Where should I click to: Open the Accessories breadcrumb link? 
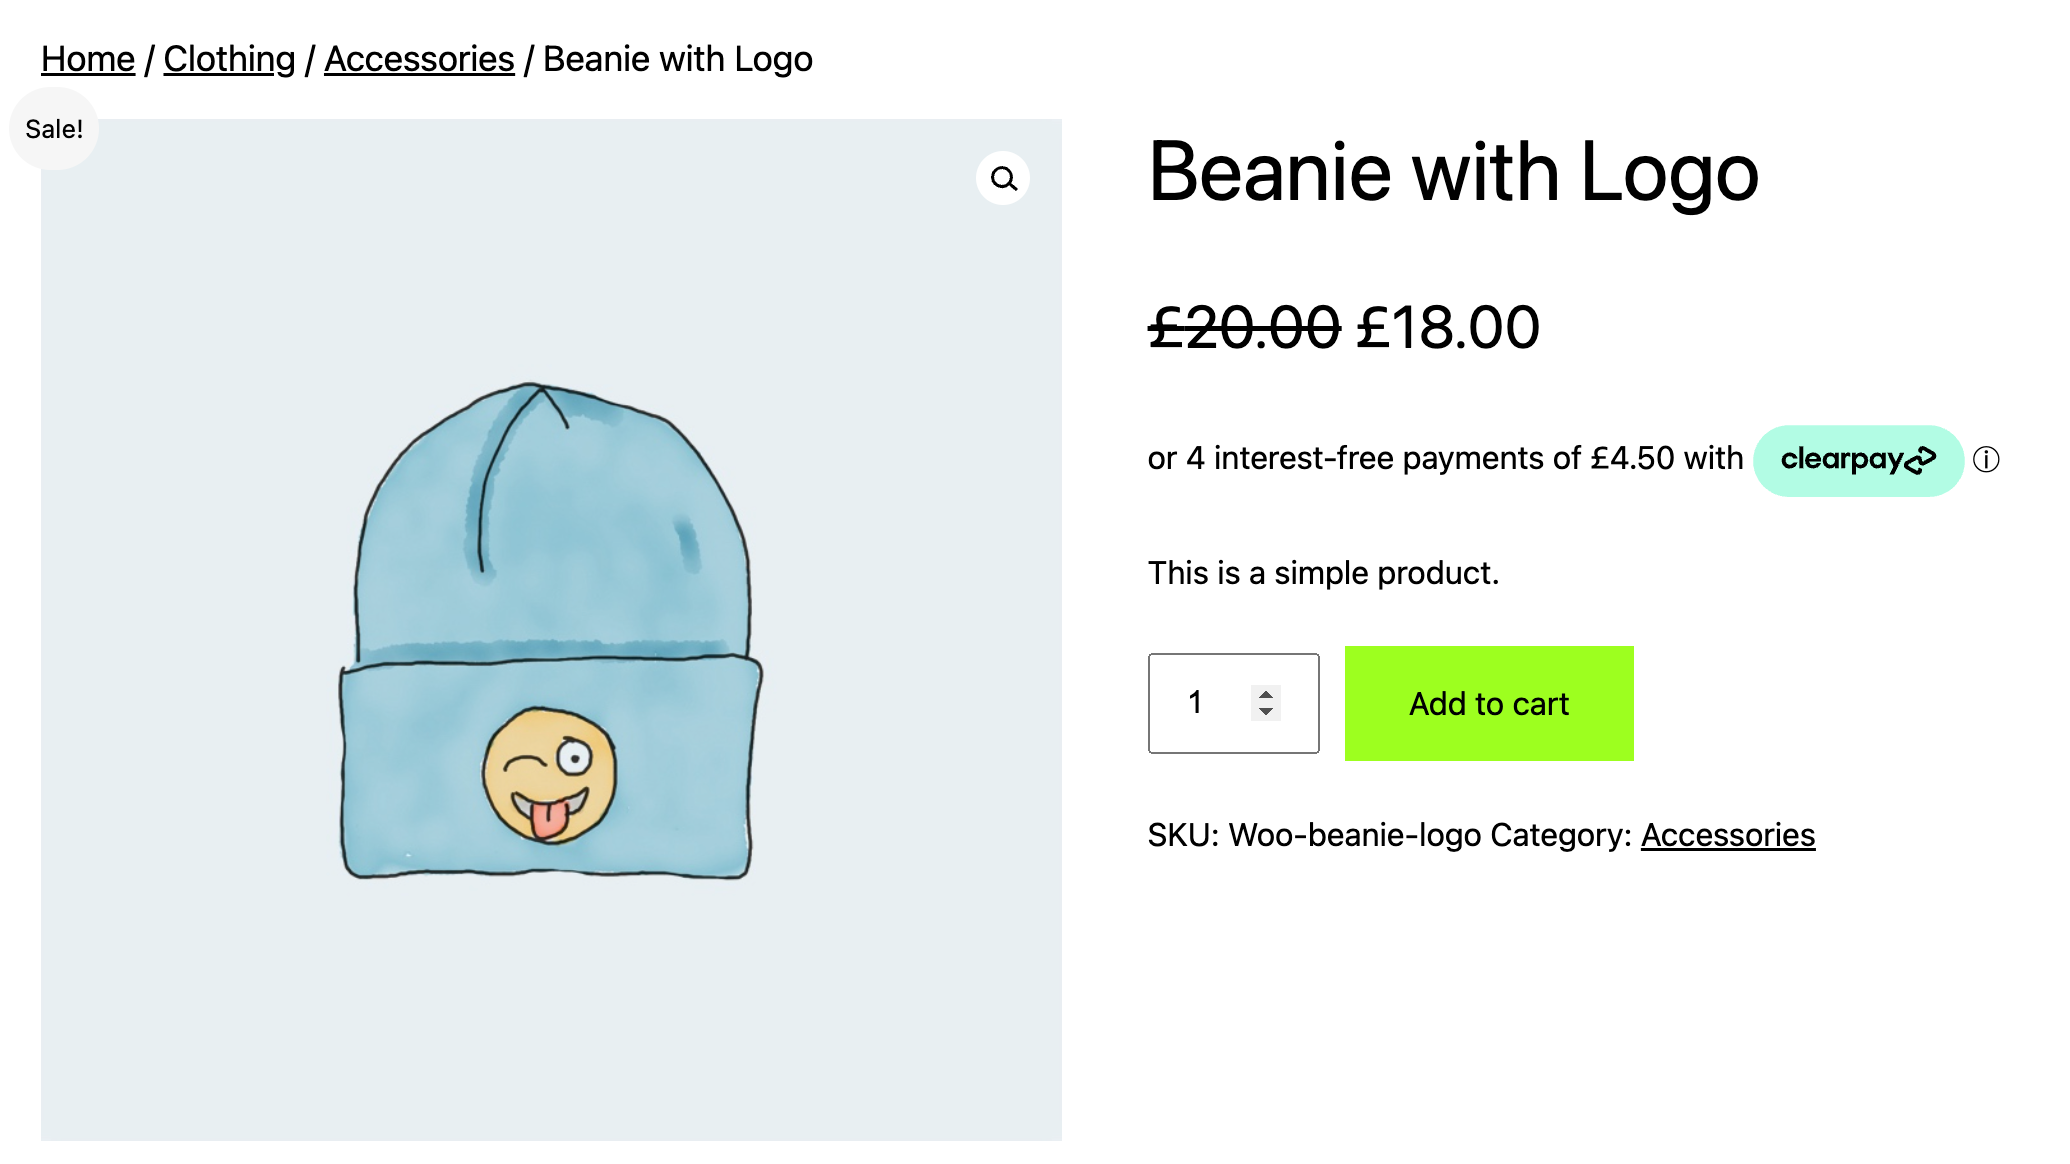[x=419, y=59]
